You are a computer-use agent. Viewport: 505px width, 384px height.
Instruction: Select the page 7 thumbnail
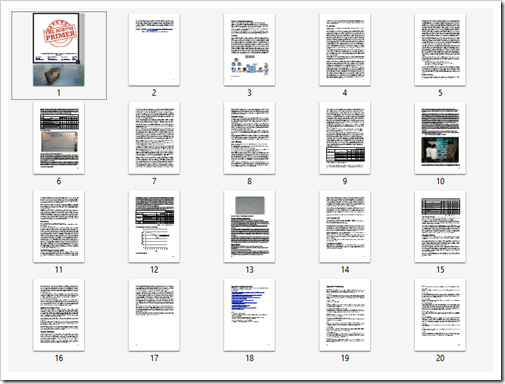154,138
